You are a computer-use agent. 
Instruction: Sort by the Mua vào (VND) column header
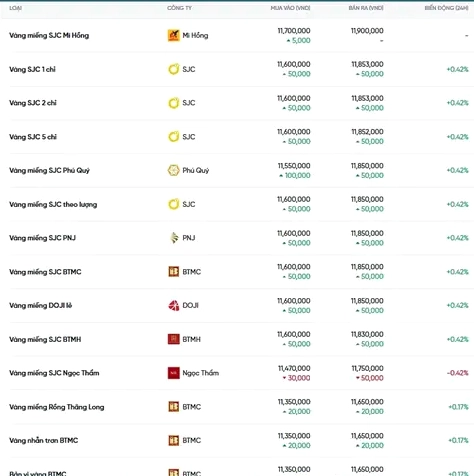290,8
